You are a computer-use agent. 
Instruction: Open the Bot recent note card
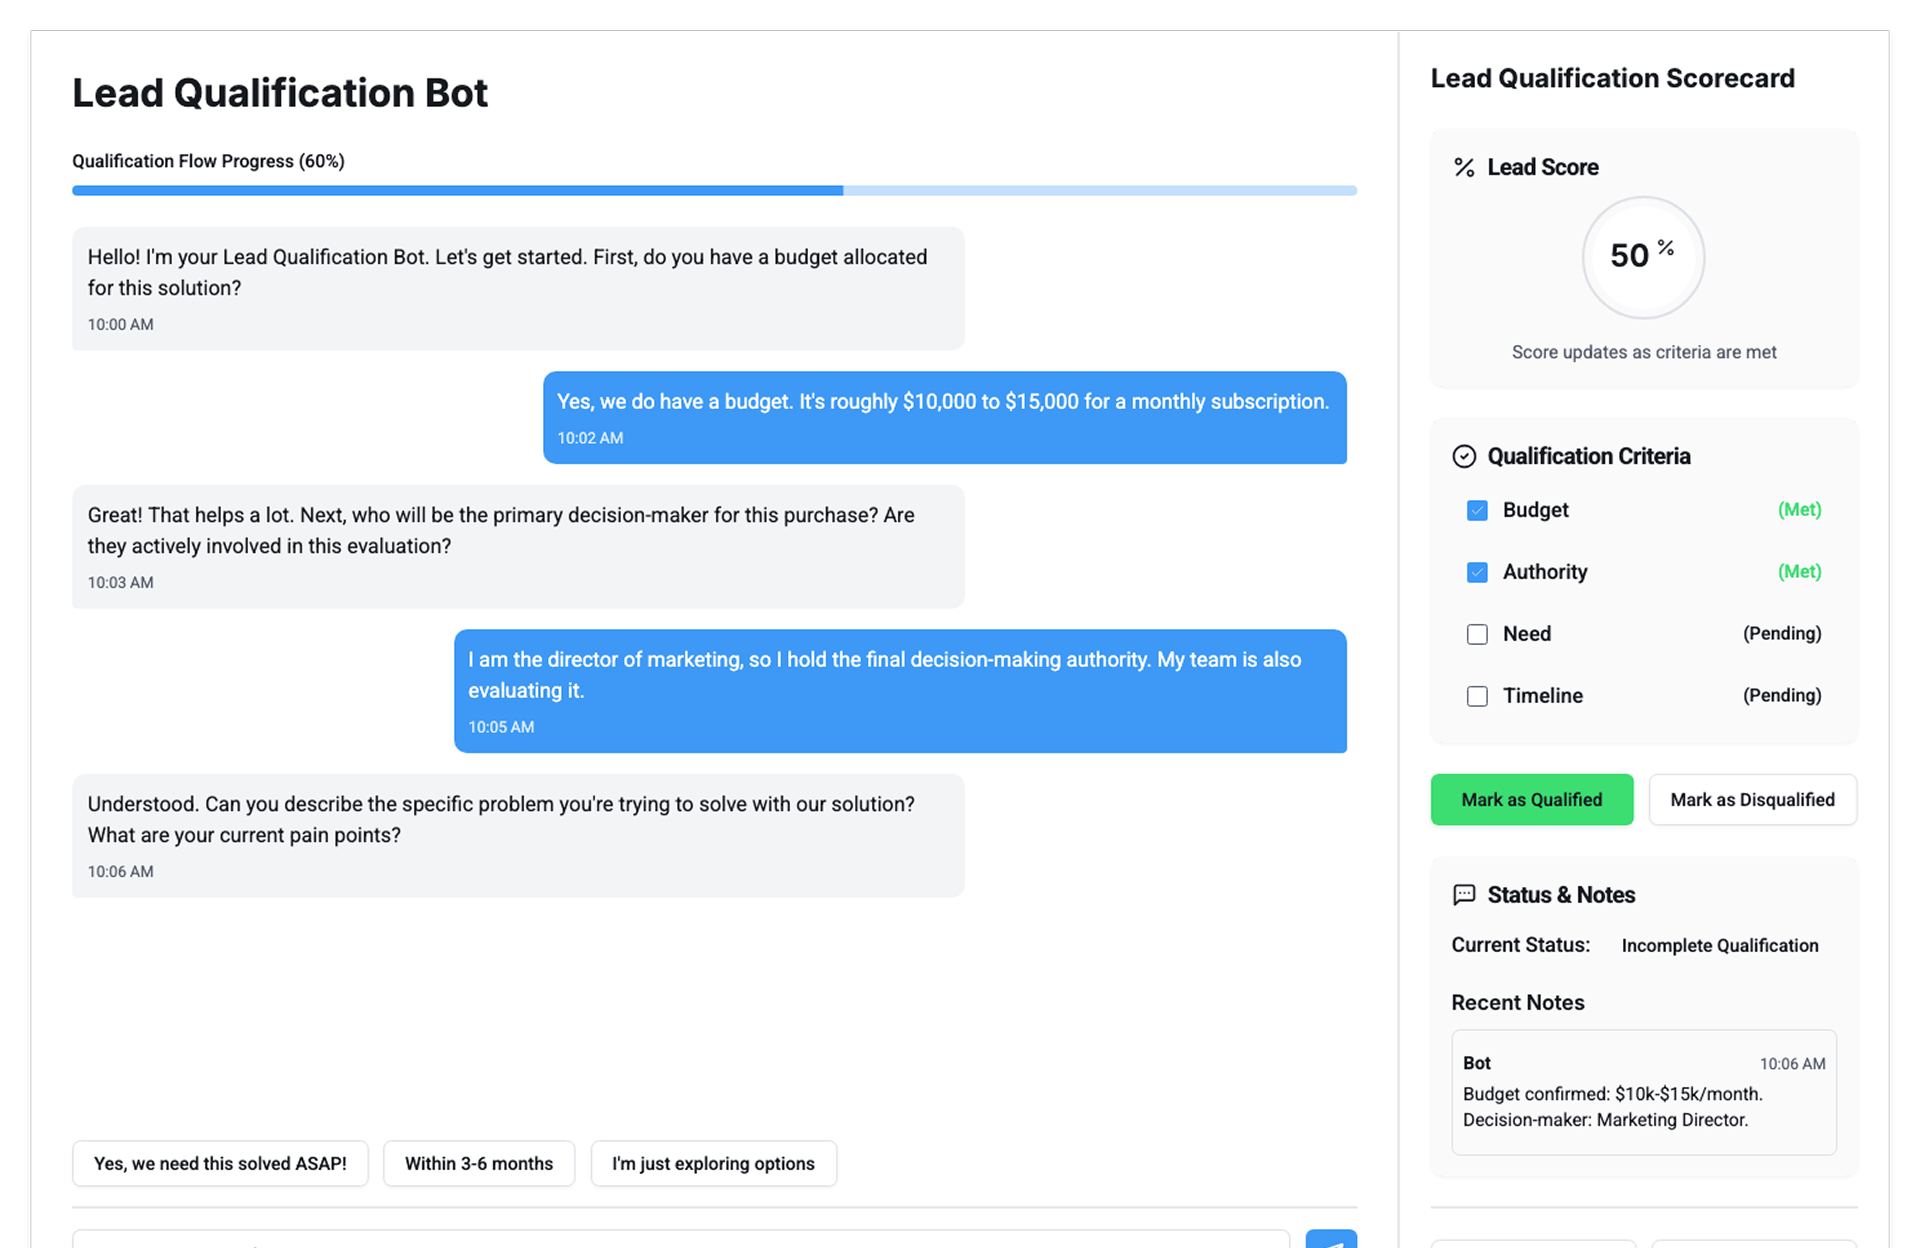(1643, 1093)
